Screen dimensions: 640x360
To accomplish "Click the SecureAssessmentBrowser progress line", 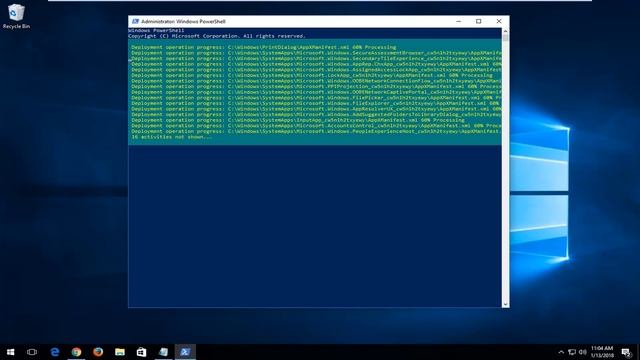I will click(x=316, y=53).
